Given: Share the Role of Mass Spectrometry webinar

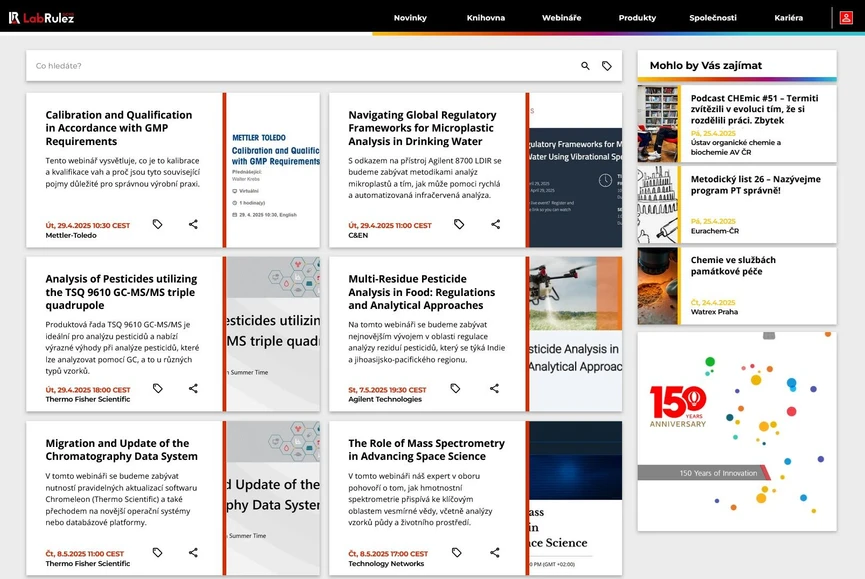Looking at the screenshot, I should point(495,553).
